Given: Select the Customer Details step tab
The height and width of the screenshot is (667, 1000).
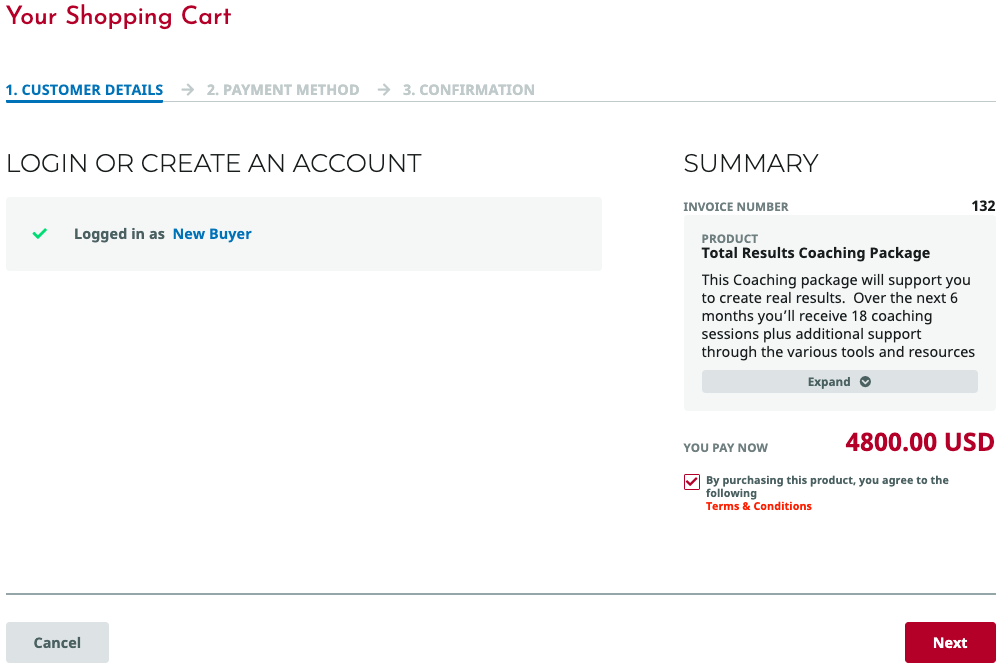Looking at the screenshot, I should (84, 90).
